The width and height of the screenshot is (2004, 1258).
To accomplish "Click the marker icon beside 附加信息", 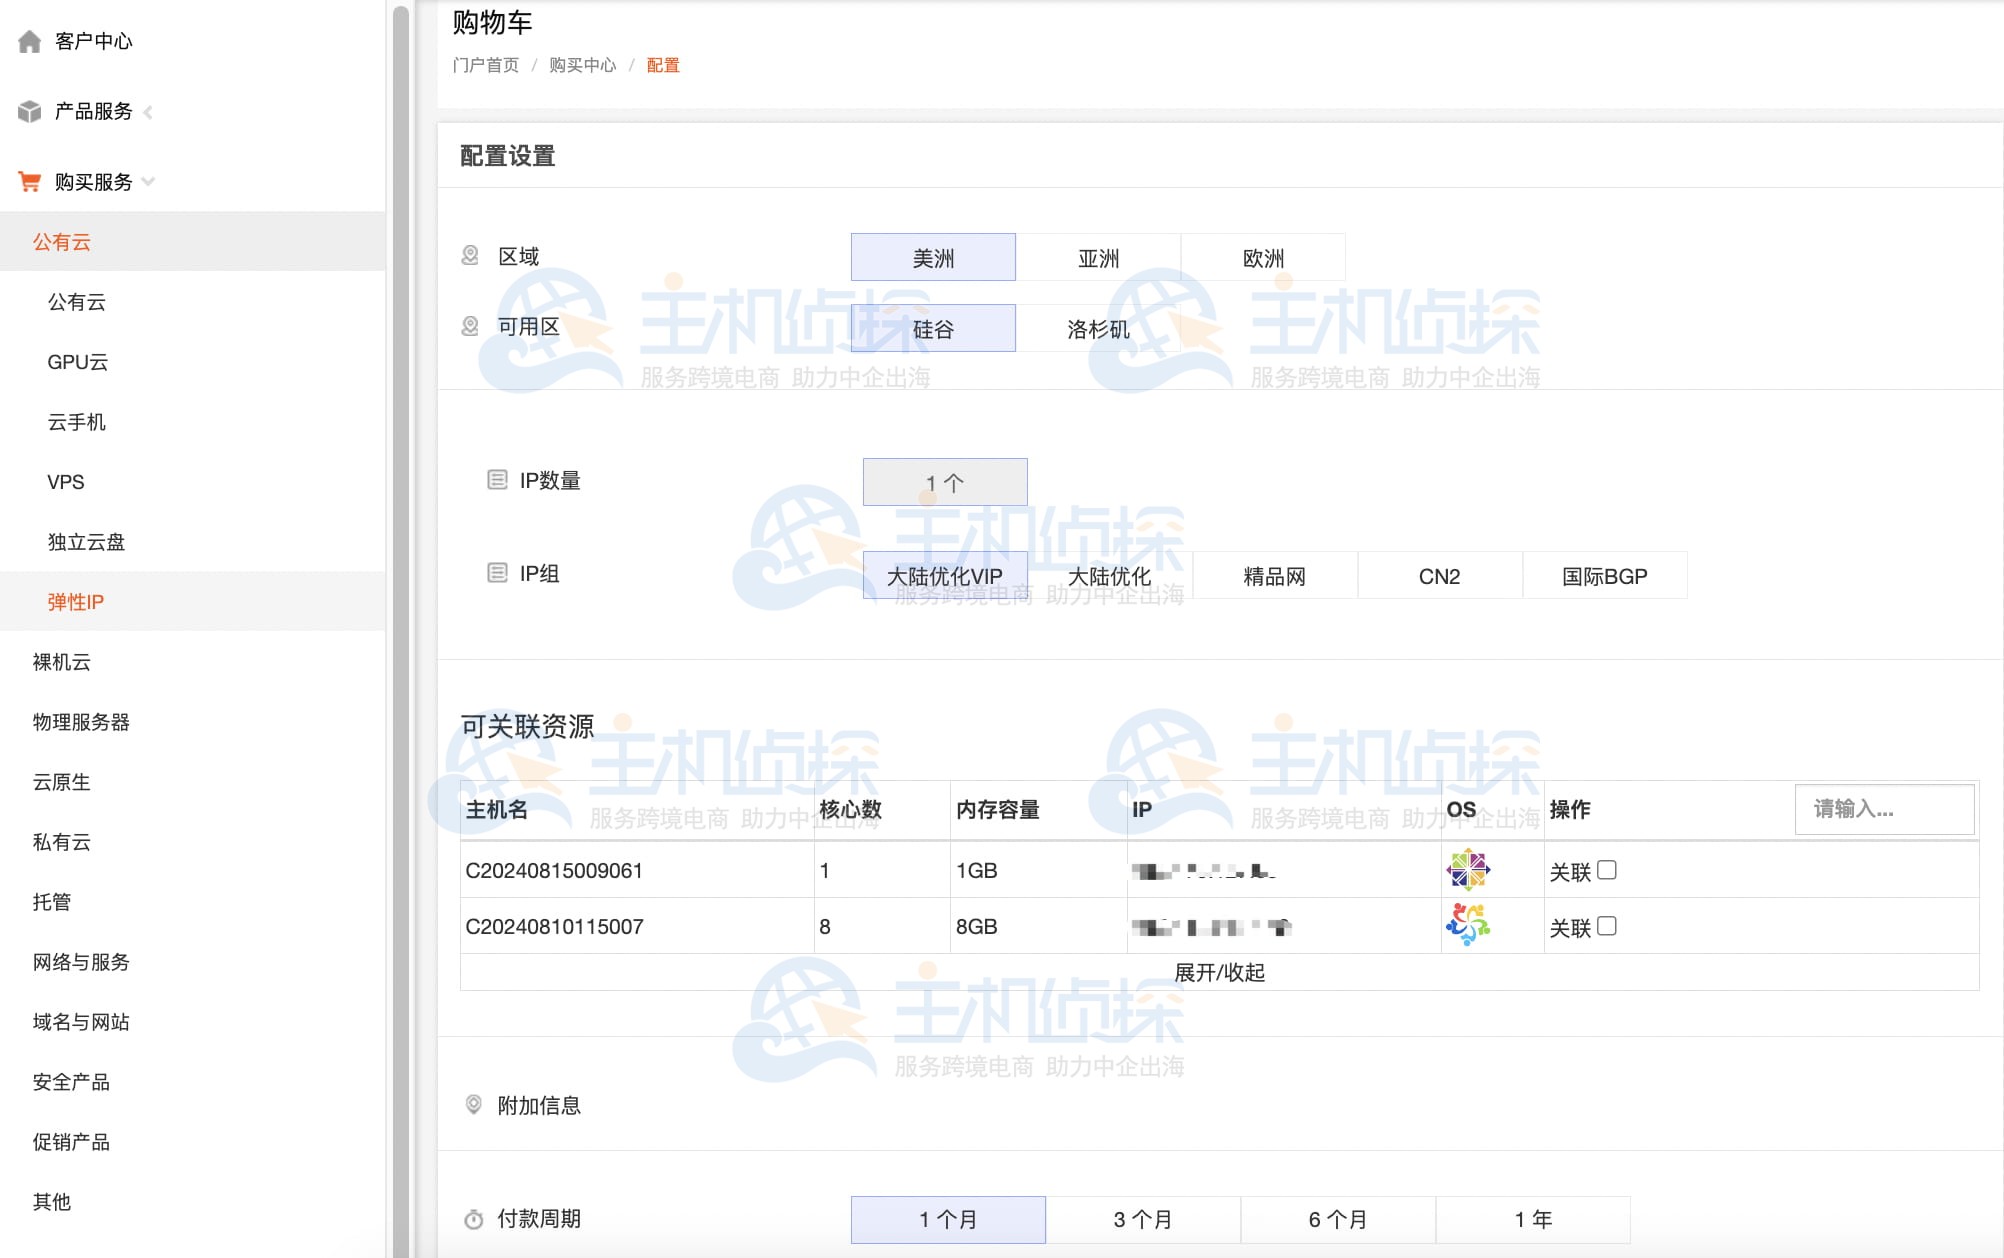I will [x=474, y=1105].
